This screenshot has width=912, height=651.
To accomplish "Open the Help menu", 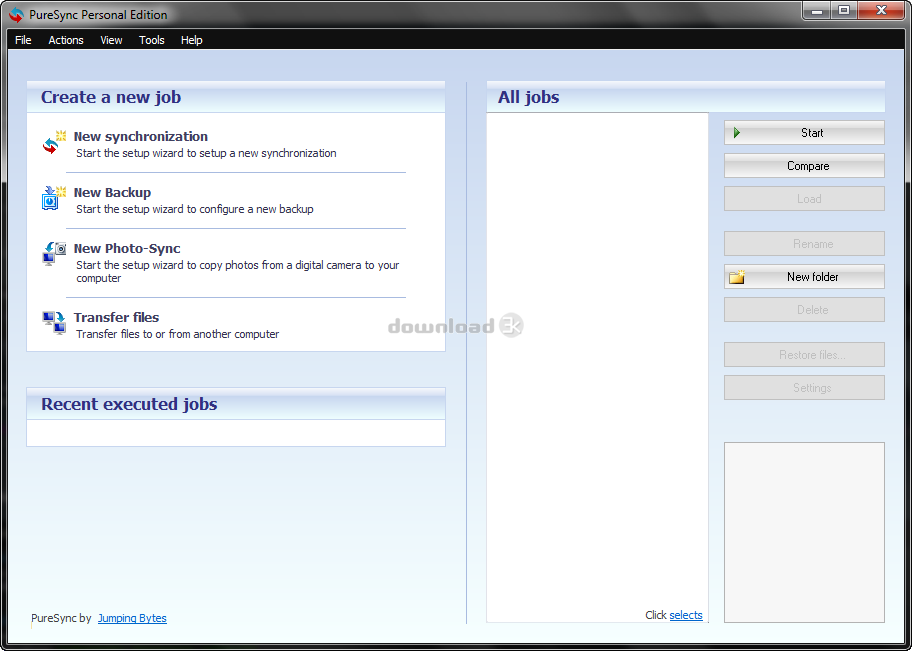I will pyautogui.click(x=191, y=40).
